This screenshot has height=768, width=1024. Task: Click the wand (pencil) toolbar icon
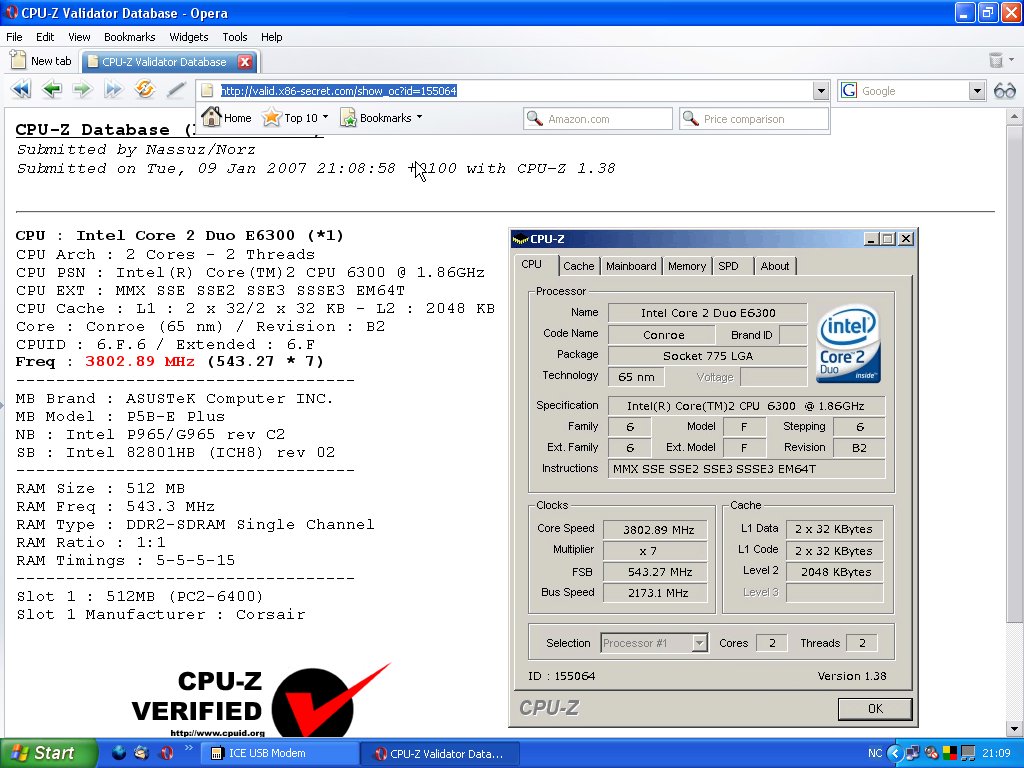176,89
